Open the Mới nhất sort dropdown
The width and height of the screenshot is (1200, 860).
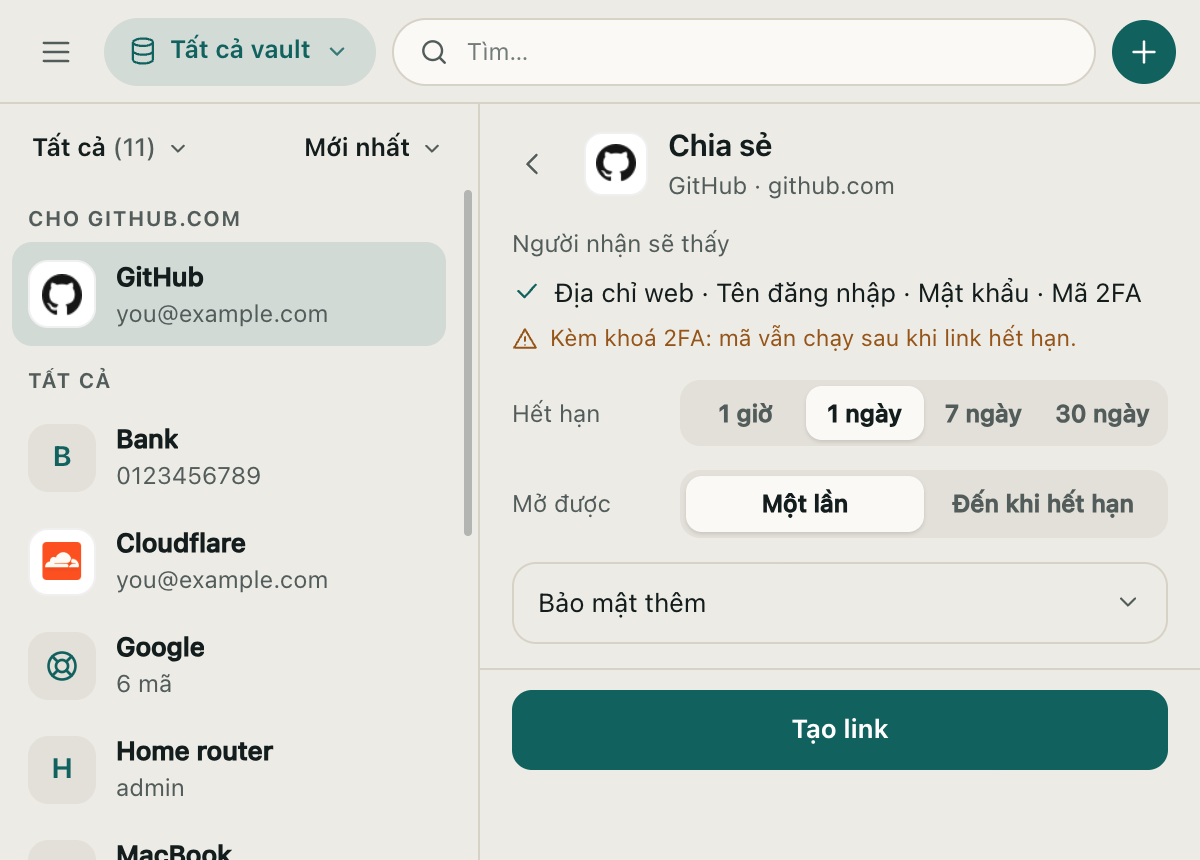pos(372,148)
